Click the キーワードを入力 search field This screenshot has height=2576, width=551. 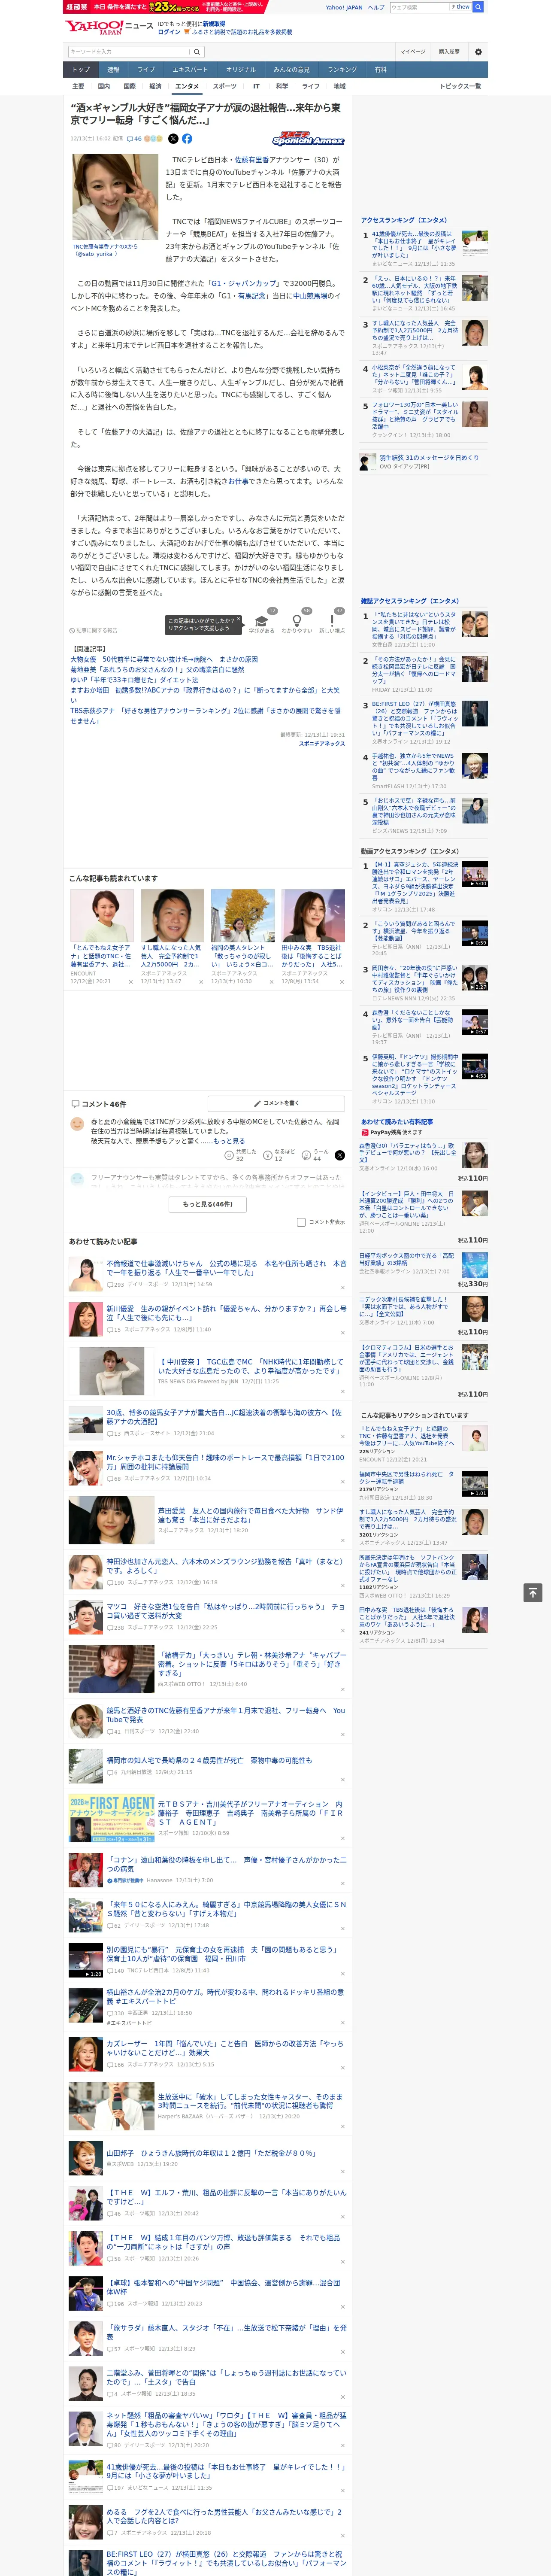click(x=129, y=52)
